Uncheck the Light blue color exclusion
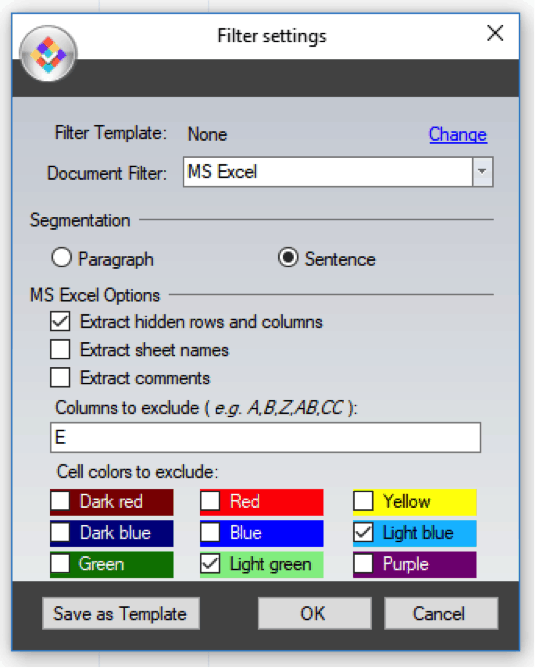The height and width of the screenshot is (668, 535). (x=363, y=533)
